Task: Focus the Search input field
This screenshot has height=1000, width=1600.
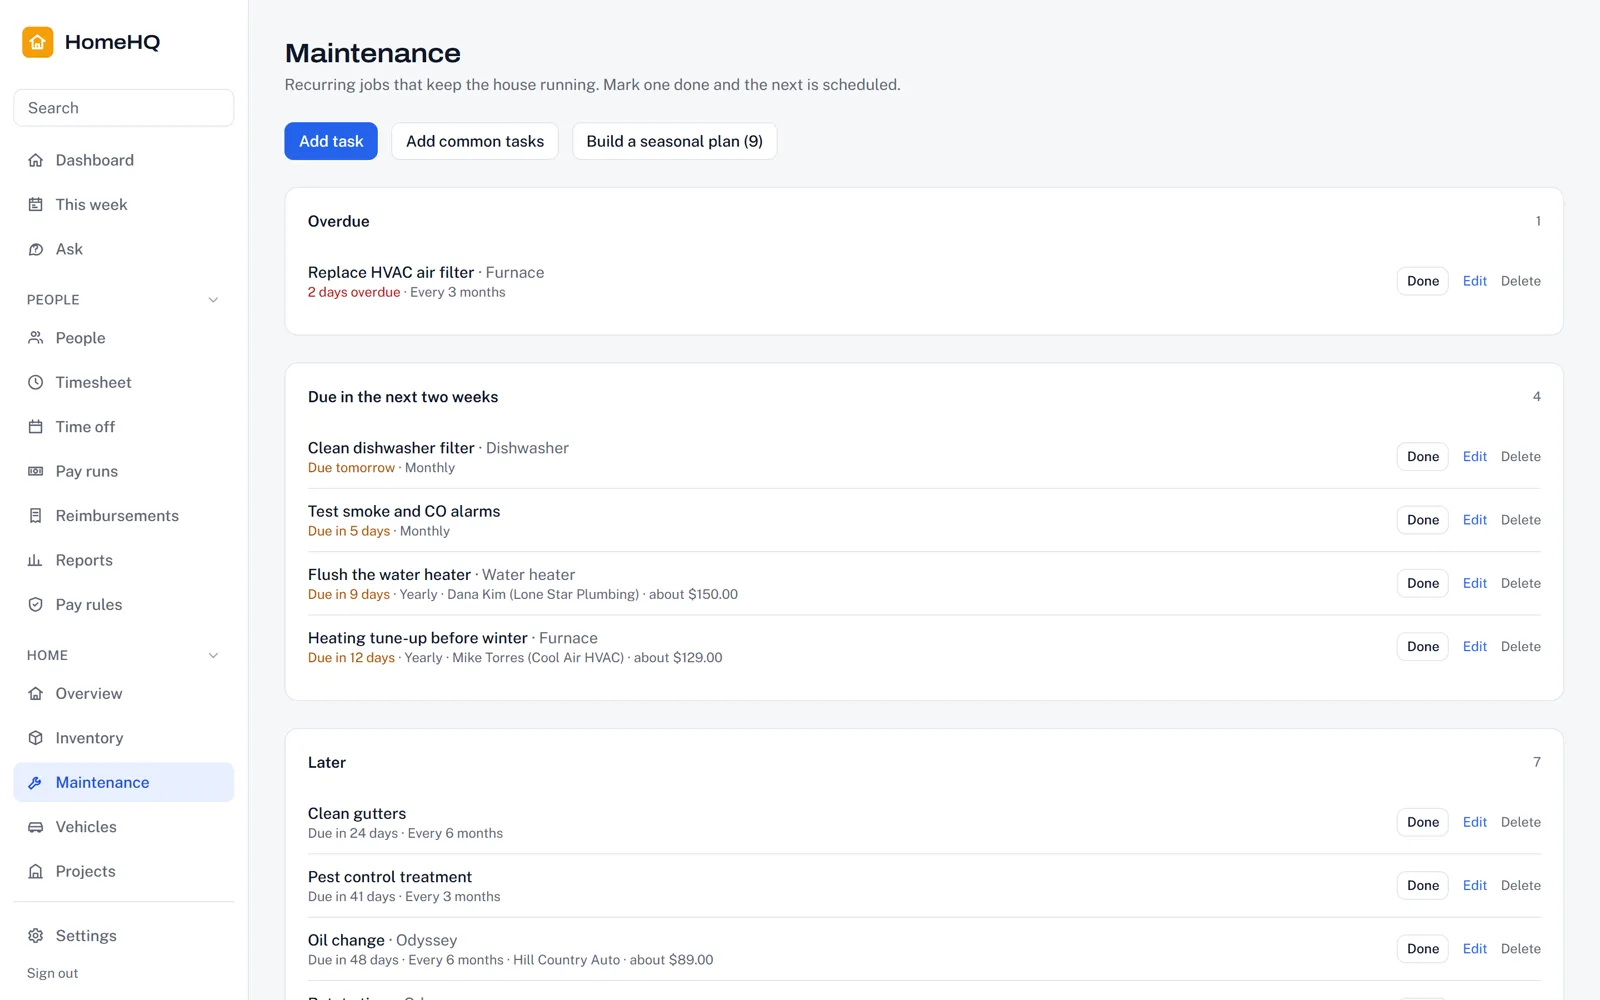Action: [x=124, y=108]
